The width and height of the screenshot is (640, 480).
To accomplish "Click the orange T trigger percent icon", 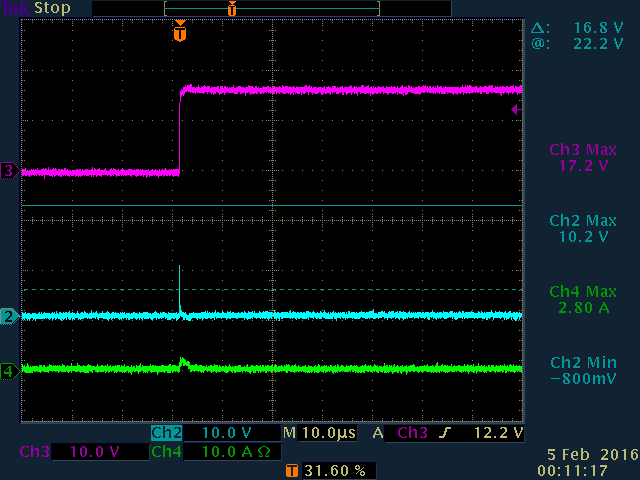I will (x=291, y=471).
